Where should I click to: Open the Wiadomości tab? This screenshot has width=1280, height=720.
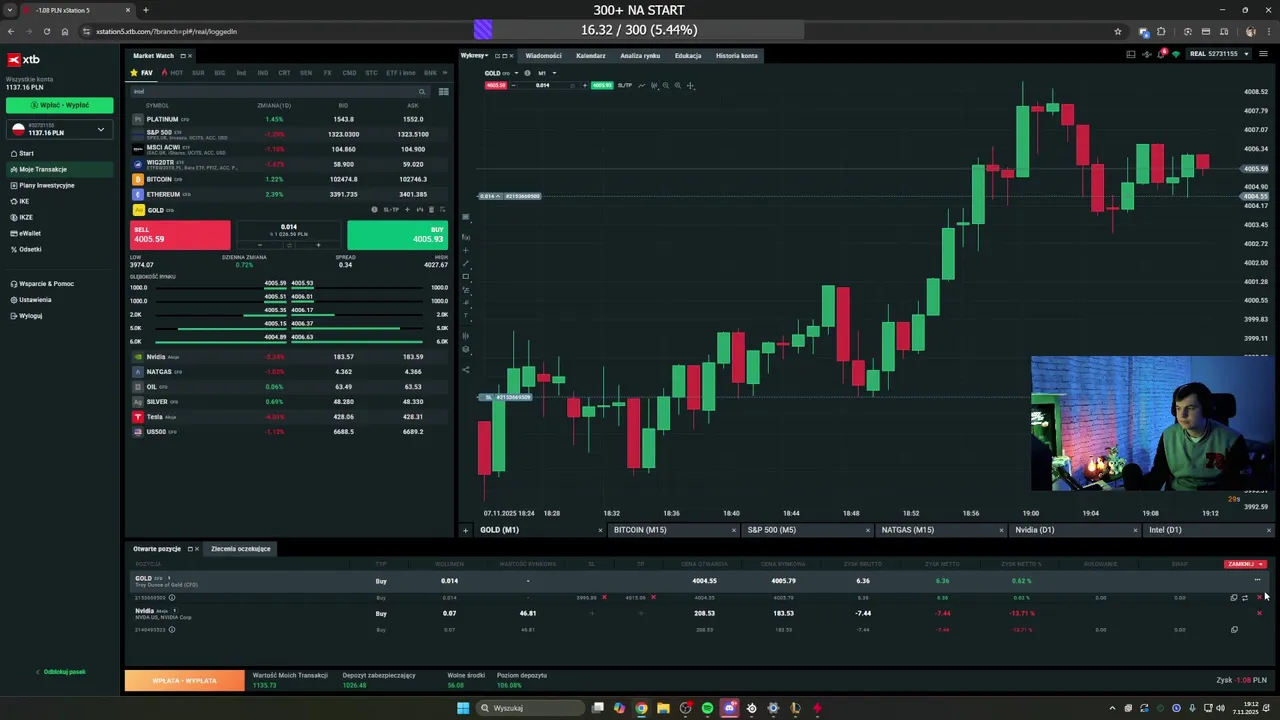(x=543, y=56)
